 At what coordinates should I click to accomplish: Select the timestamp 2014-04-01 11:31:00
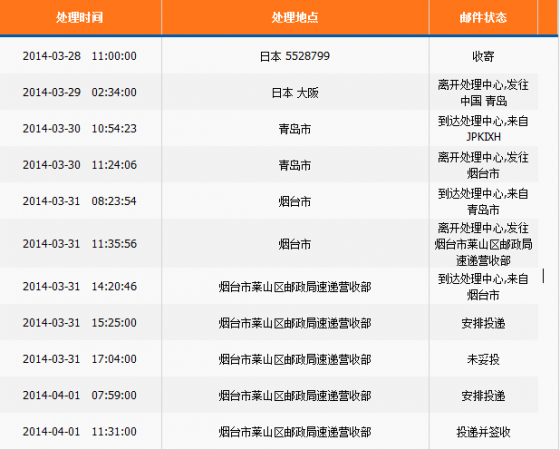80,431
